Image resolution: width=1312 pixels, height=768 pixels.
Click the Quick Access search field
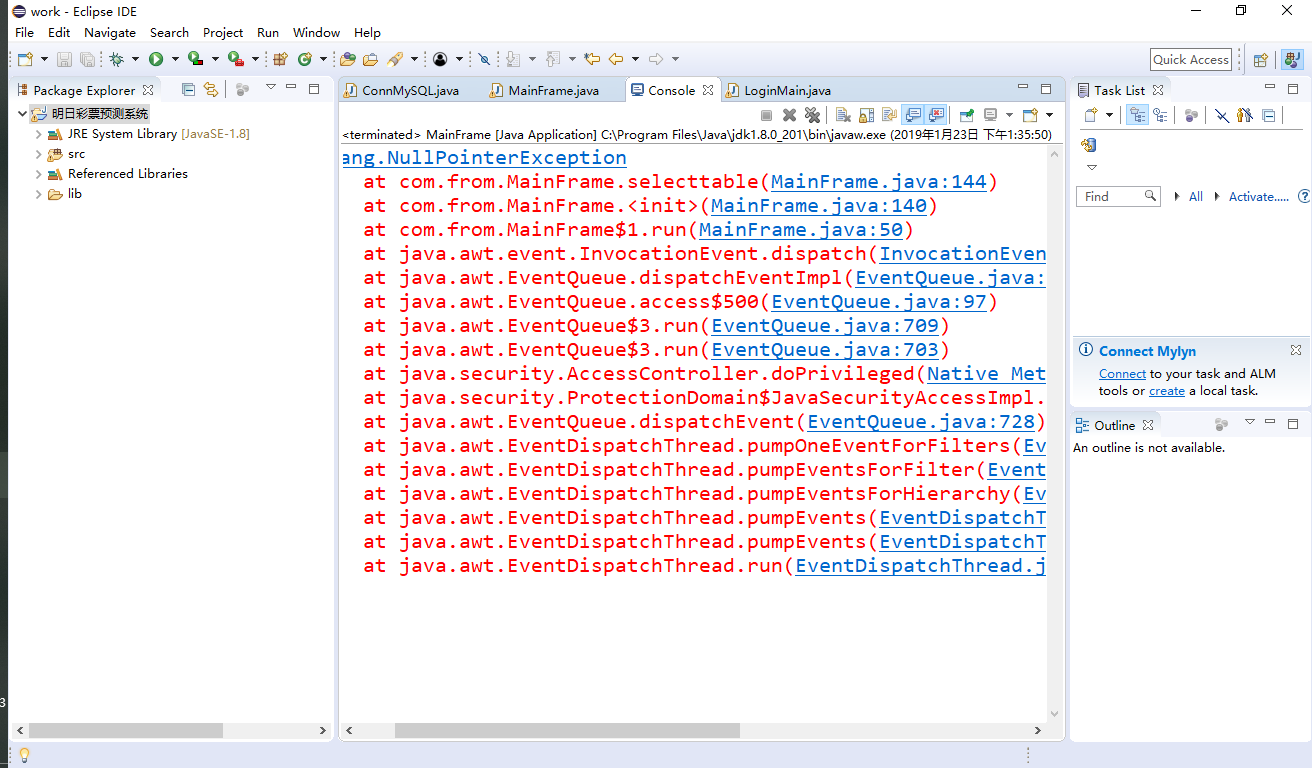tap(1190, 60)
